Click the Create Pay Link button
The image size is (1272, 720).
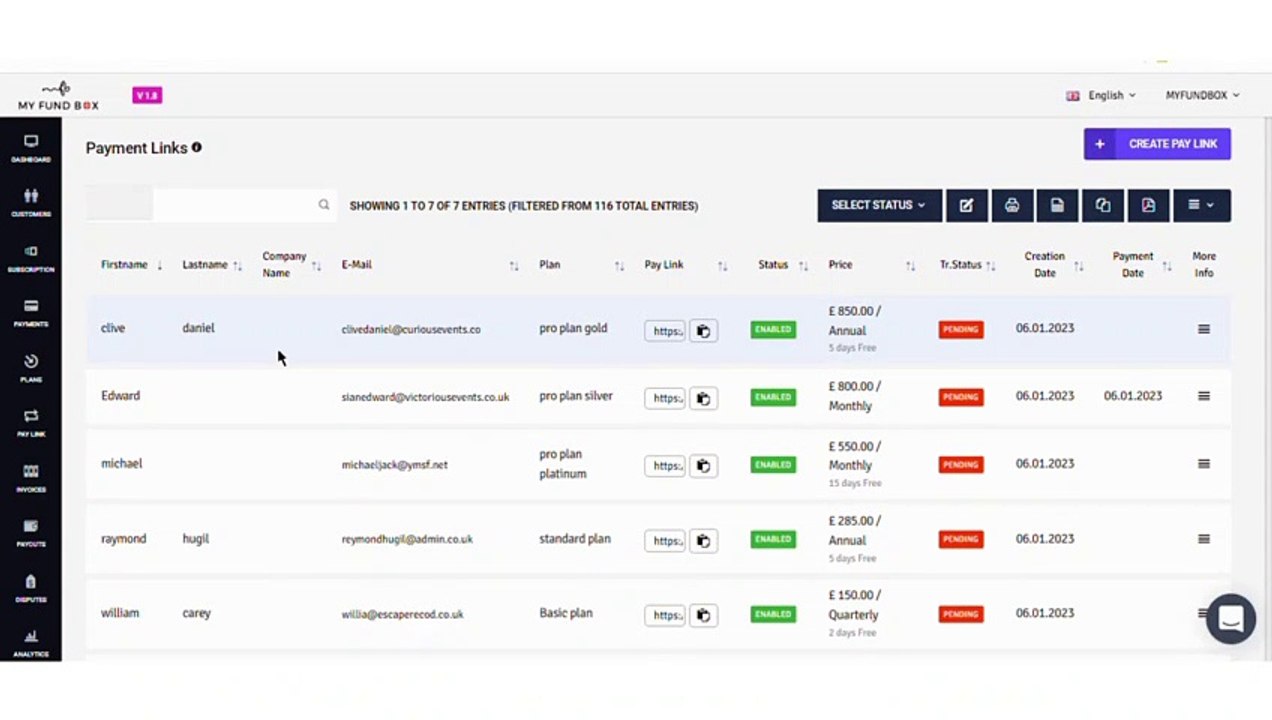(x=1157, y=144)
